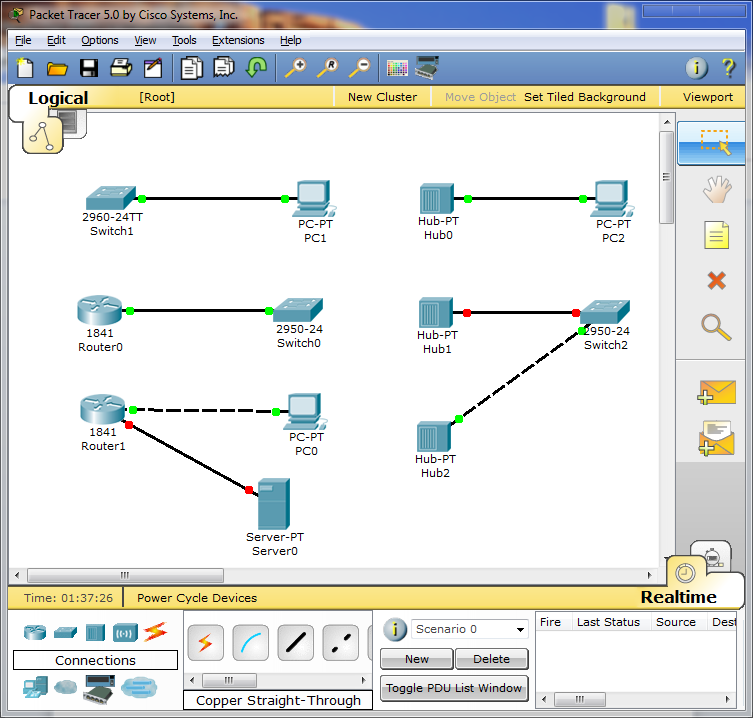The width and height of the screenshot is (753, 718).
Task: Open the Edit menu
Action: (56, 40)
